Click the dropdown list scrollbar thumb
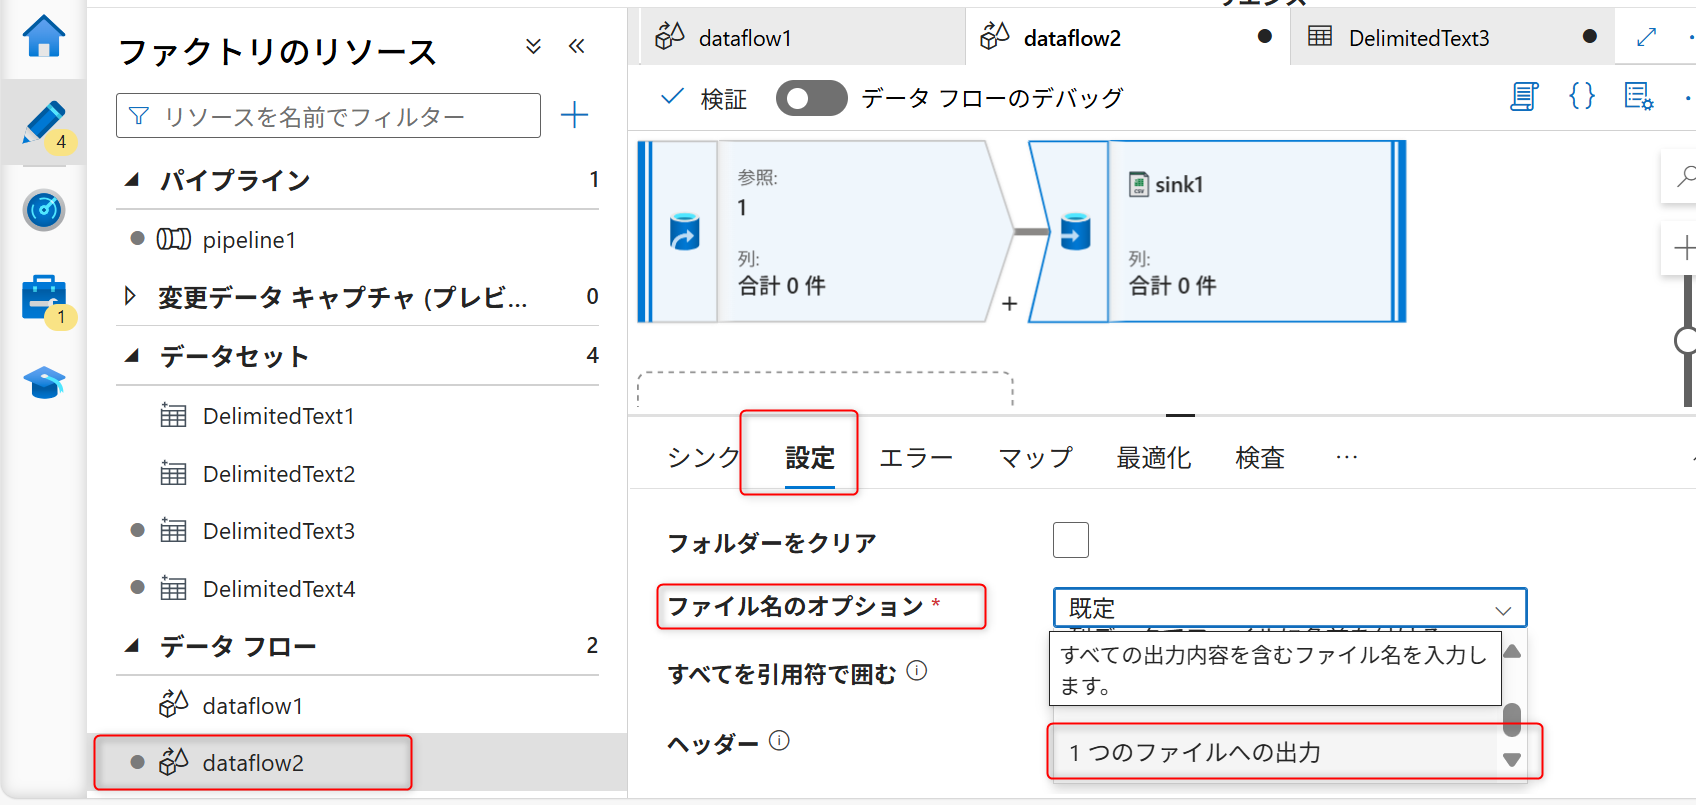The height and width of the screenshot is (805, 1696). click(x=1512, y=719)
